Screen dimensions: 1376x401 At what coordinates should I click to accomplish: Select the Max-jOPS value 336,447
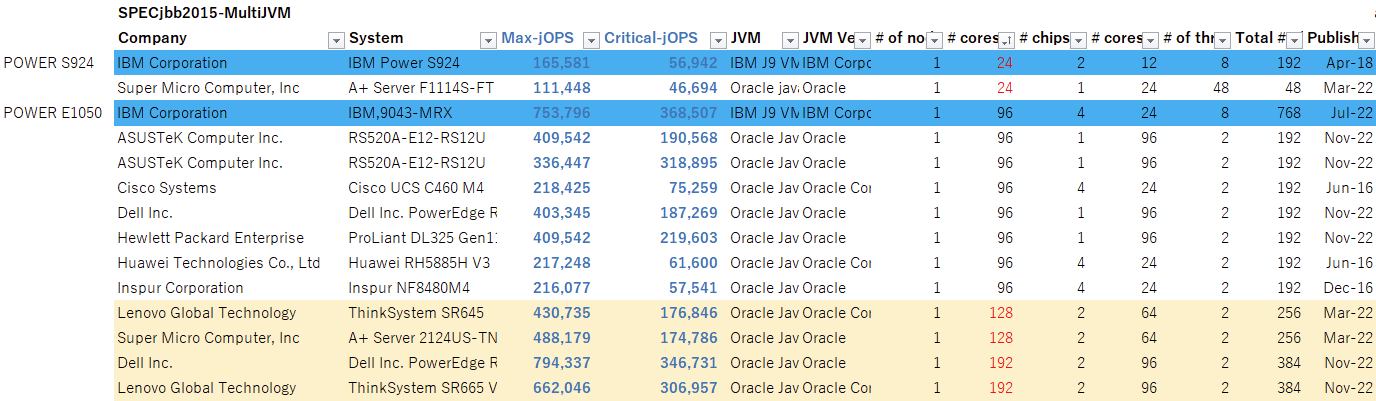pyautogui.click(x=561, y=163)
